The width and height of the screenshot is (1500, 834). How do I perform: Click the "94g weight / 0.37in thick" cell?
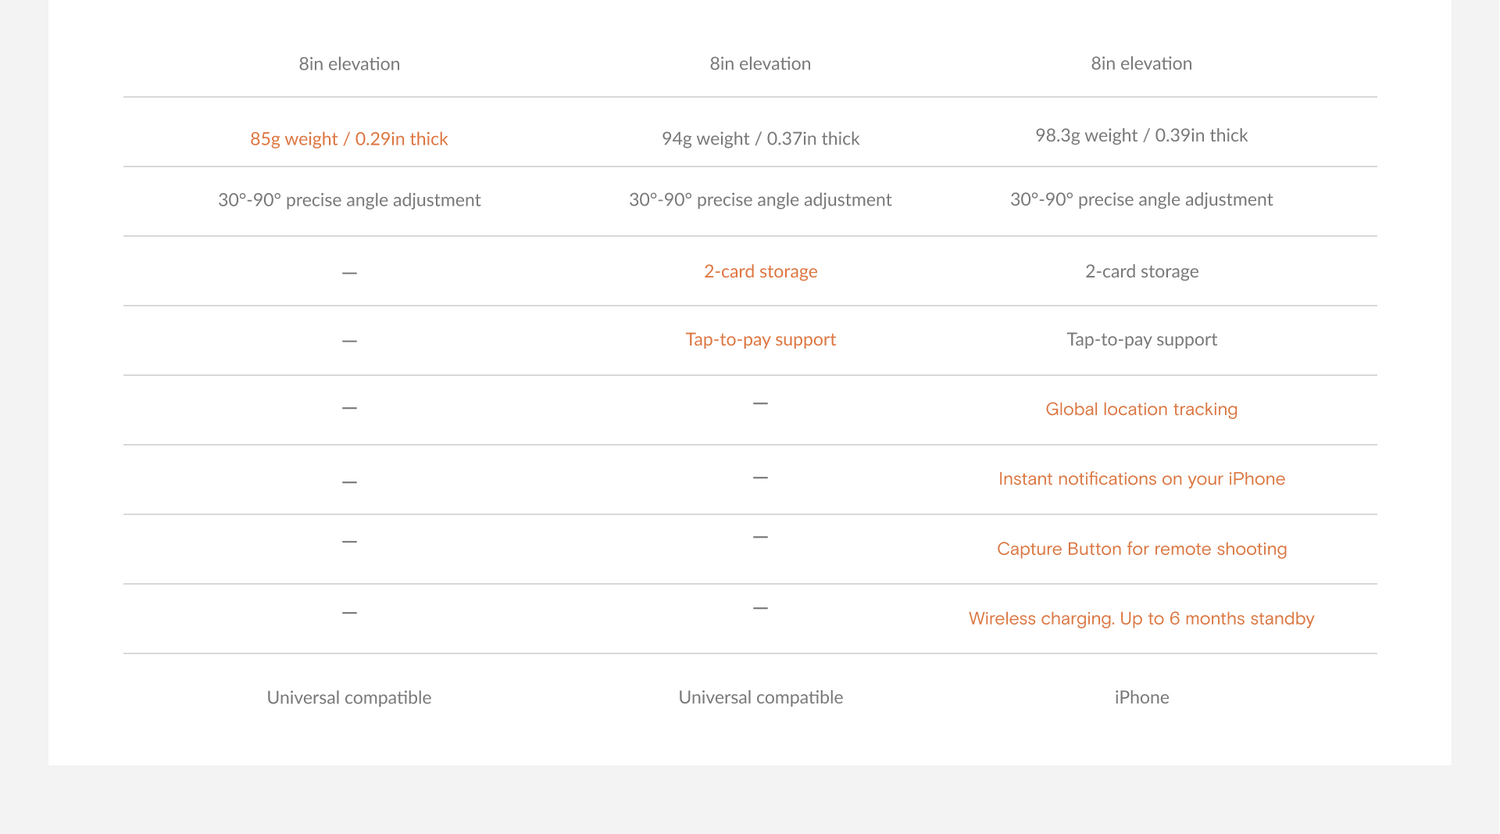tap(760, 139)
